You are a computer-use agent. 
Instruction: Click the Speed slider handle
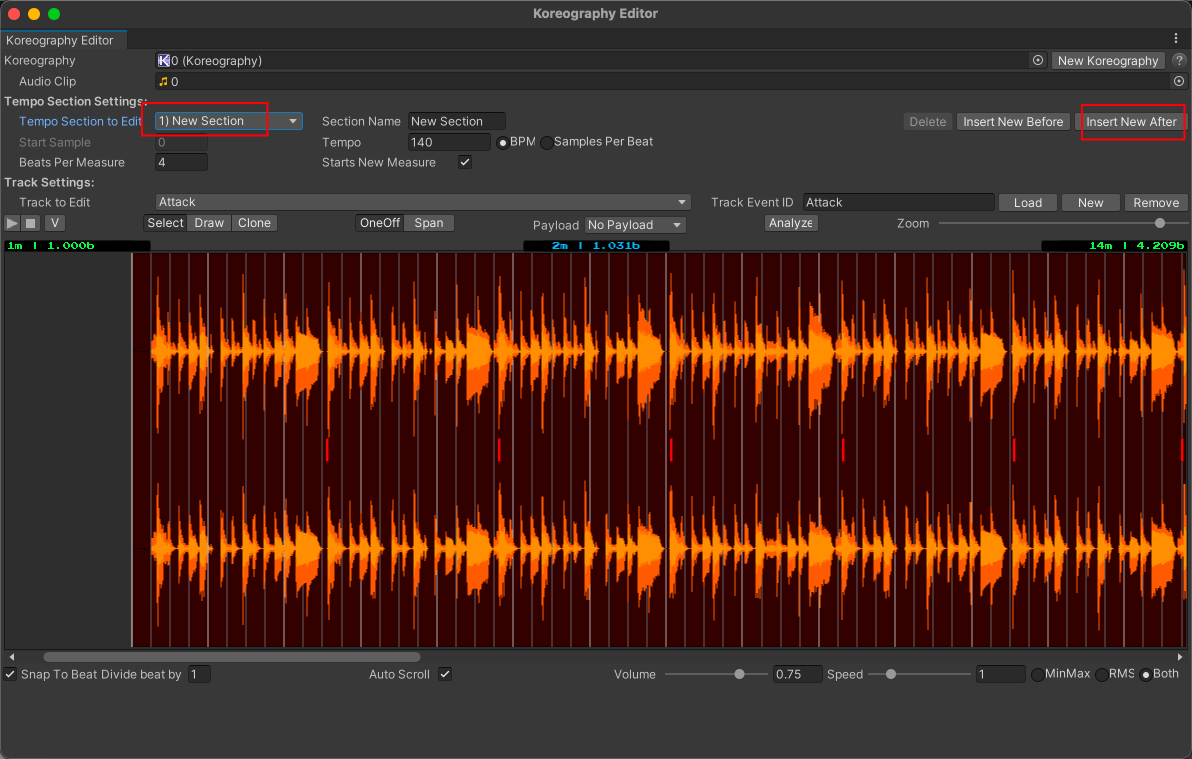pos(891,674)
